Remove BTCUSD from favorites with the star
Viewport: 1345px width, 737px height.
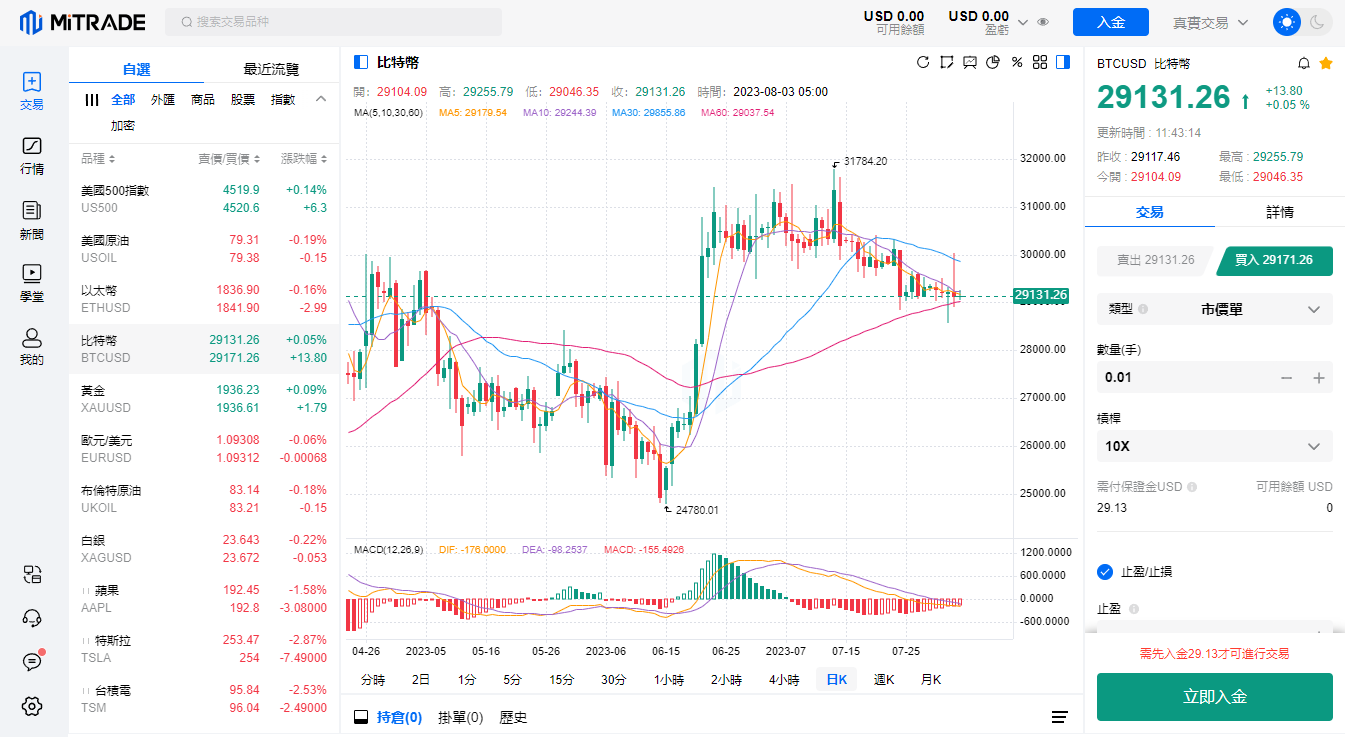tap(1326, 63)
